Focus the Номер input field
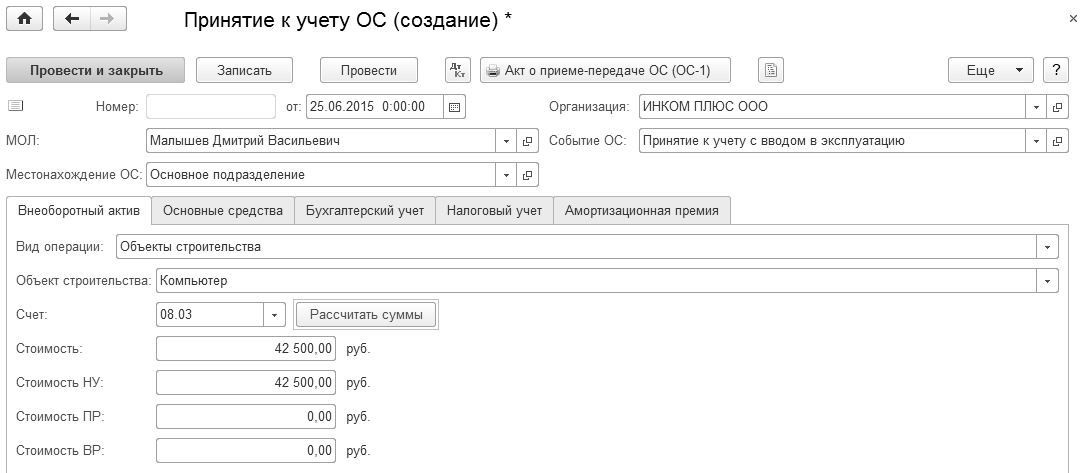Image resolution: width=1081 pixels, height=473 pixels. click(211, 107)
